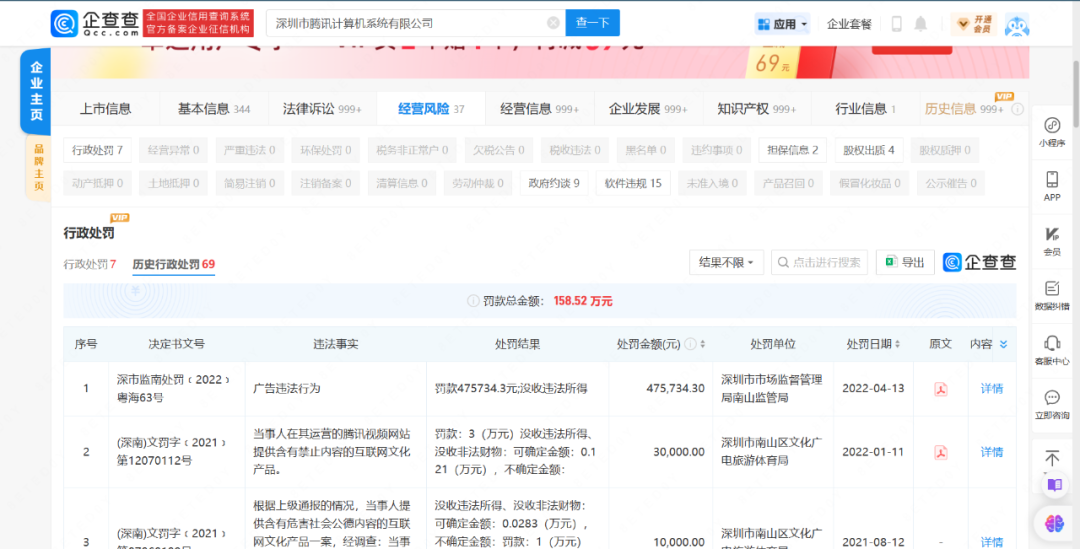Select the 经营异常 0 filter tag
This screenshot has height=549, width=1080.
pyautogui.click(x=174, y=150)
